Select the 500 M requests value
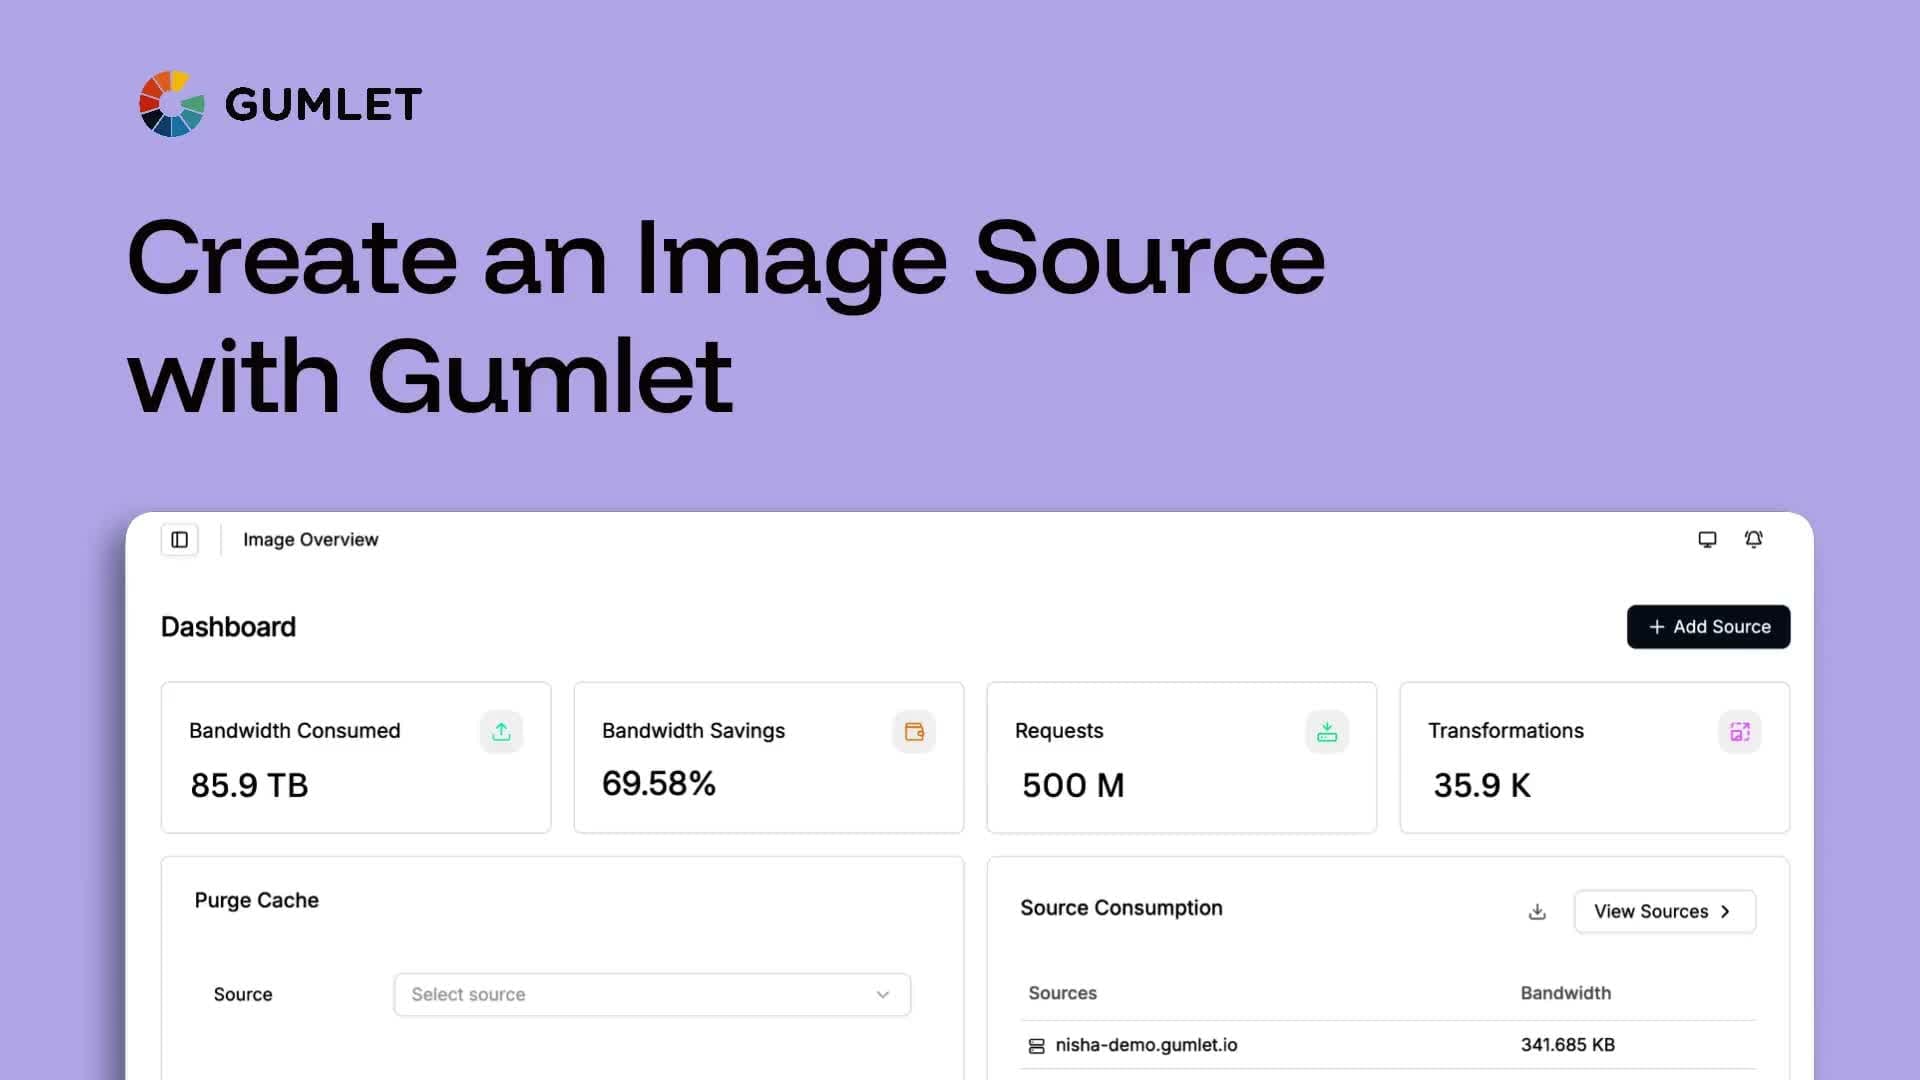The height and width of the screenshot is (1080, 1920). tap(1073, 786)
